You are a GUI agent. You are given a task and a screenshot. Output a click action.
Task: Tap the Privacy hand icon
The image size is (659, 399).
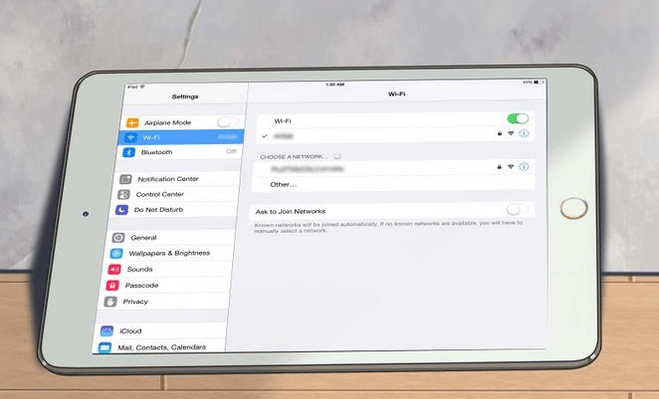(110, 302)
